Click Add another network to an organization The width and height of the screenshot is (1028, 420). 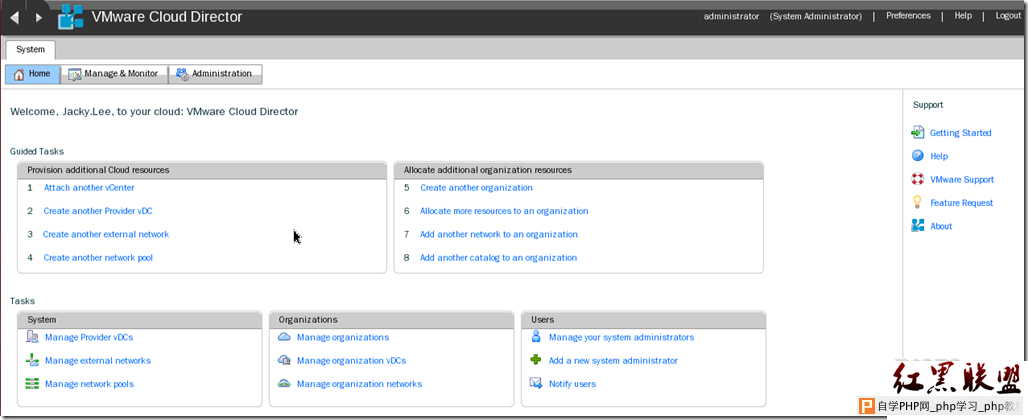499,234
